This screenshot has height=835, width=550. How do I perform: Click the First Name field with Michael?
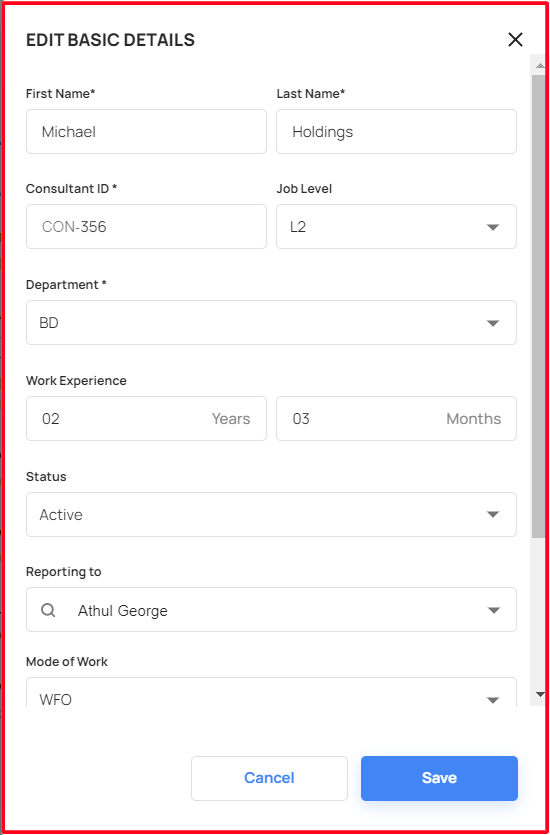tap(146, 132)
